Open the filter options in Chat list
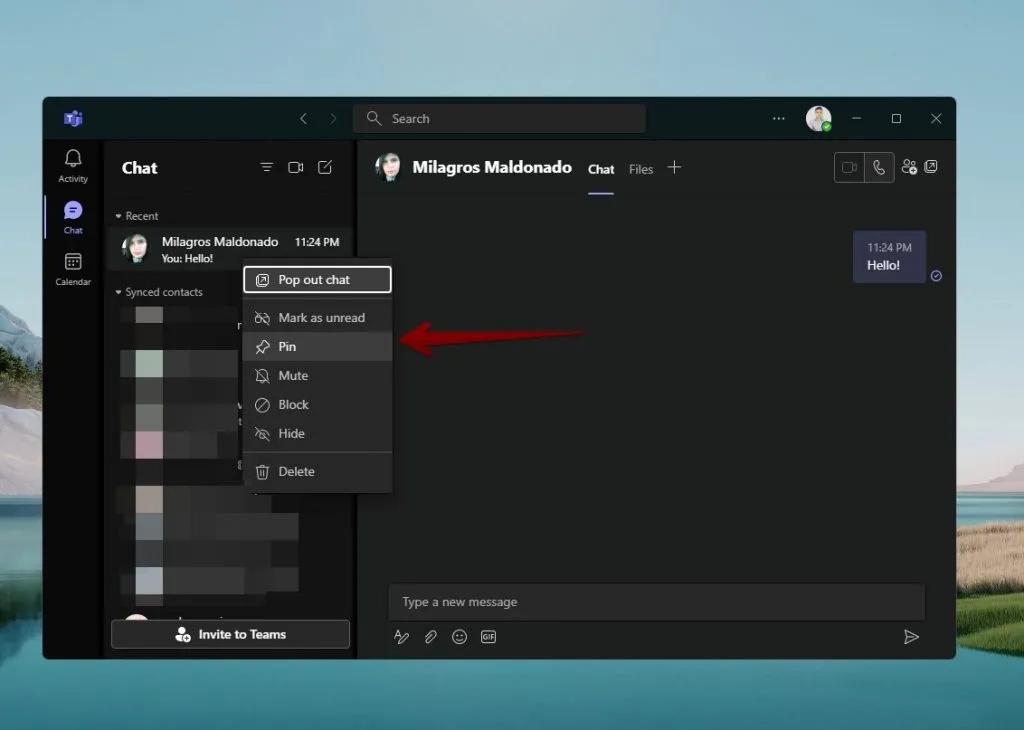The width and height of the screenshot is (1024, 730). click(266, 167)
